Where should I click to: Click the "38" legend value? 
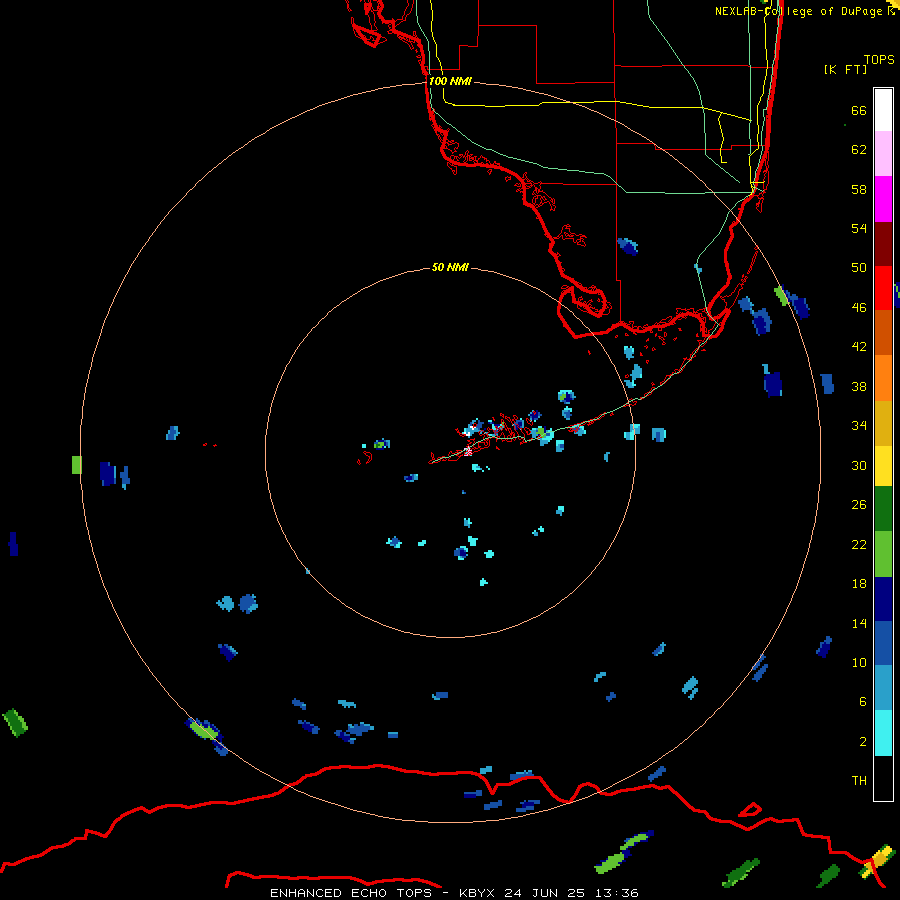click(x=859, y=387)
